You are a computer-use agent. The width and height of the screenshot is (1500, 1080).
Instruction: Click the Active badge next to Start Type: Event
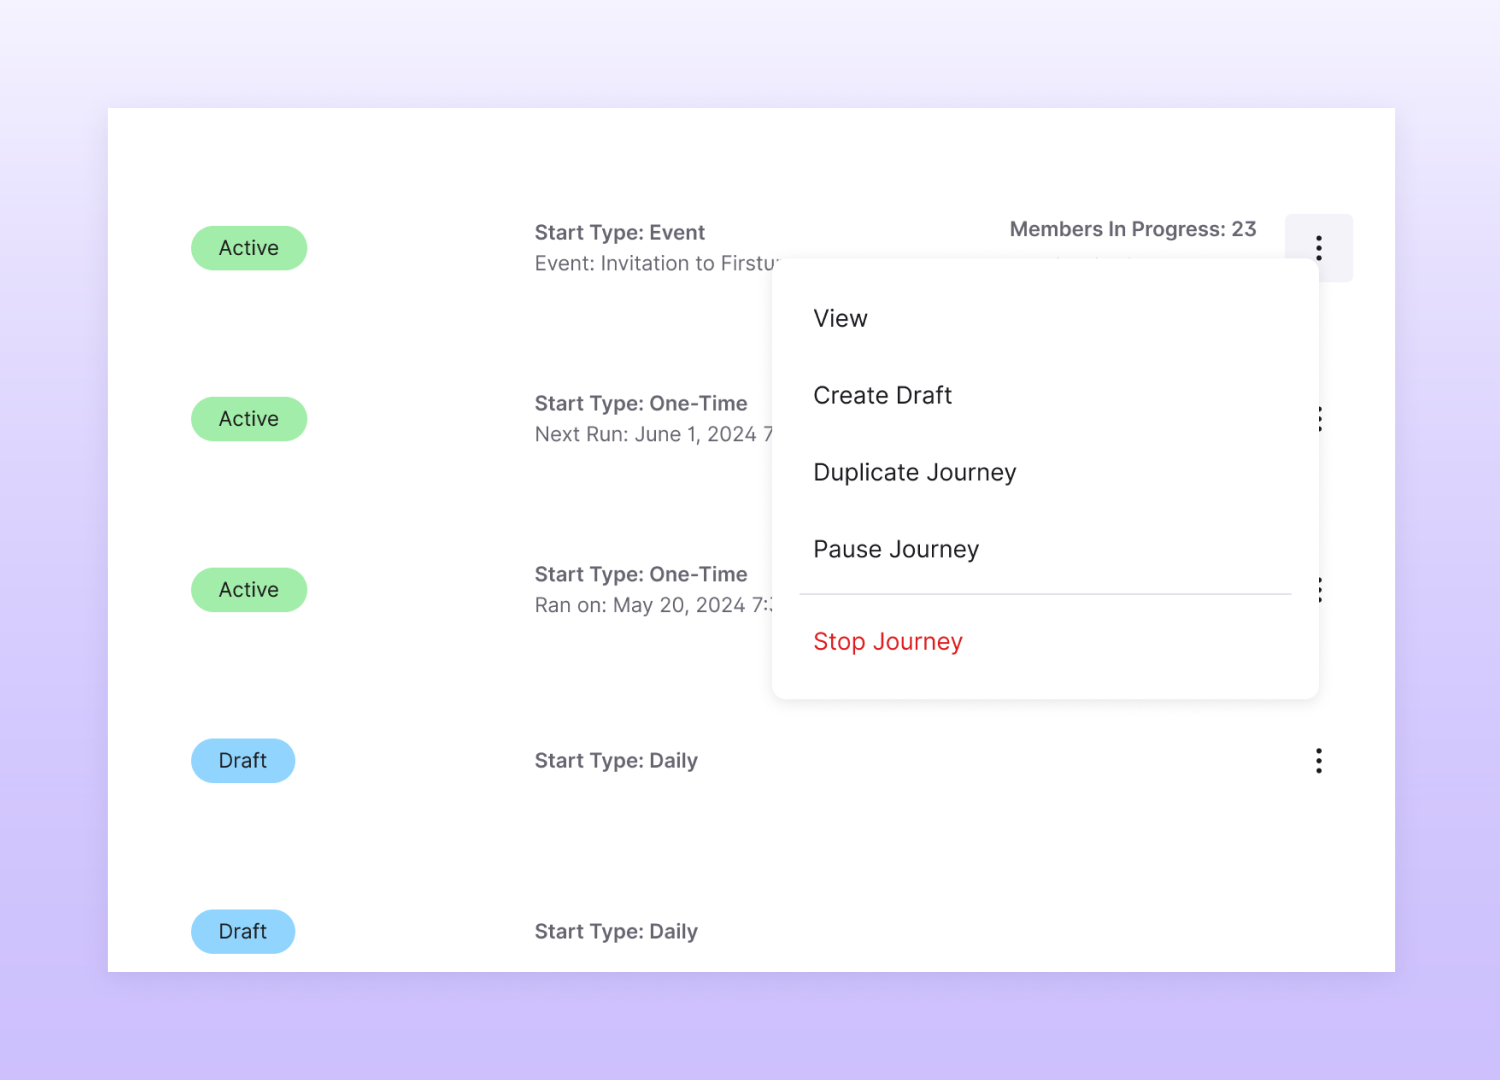pyautogui.click(x=249, y=248)
